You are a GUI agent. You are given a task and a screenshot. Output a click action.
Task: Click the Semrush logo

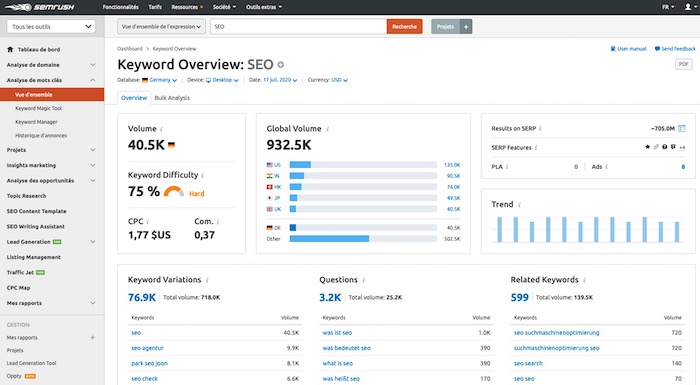[40, 7]
